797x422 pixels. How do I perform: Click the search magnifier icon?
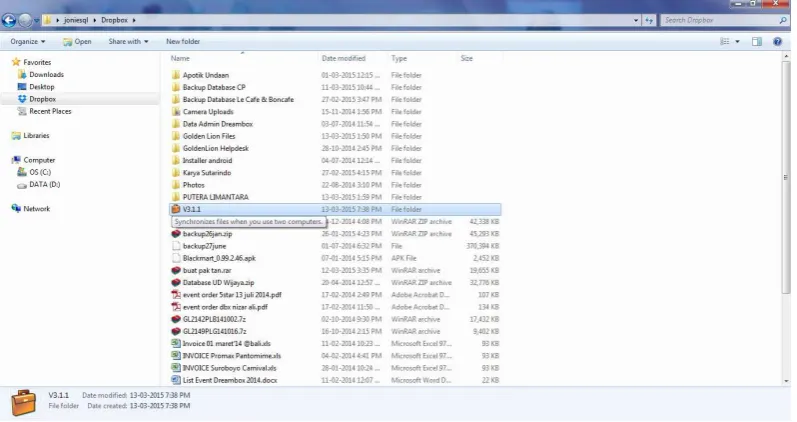[x=783, y=20]
